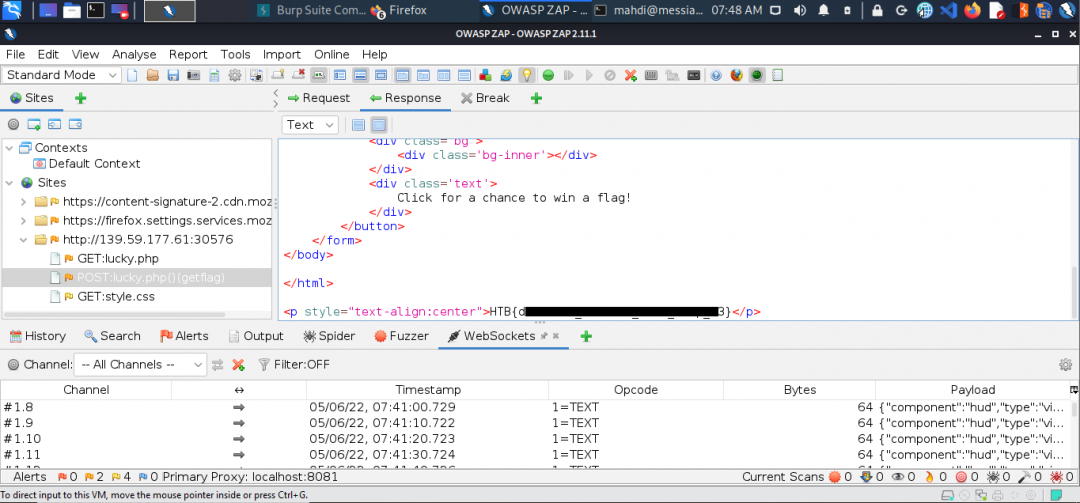Open the All Channels dropdown
Image resolution: width=1080 pixels, height=503 pixels.
[x=140, y=365]
